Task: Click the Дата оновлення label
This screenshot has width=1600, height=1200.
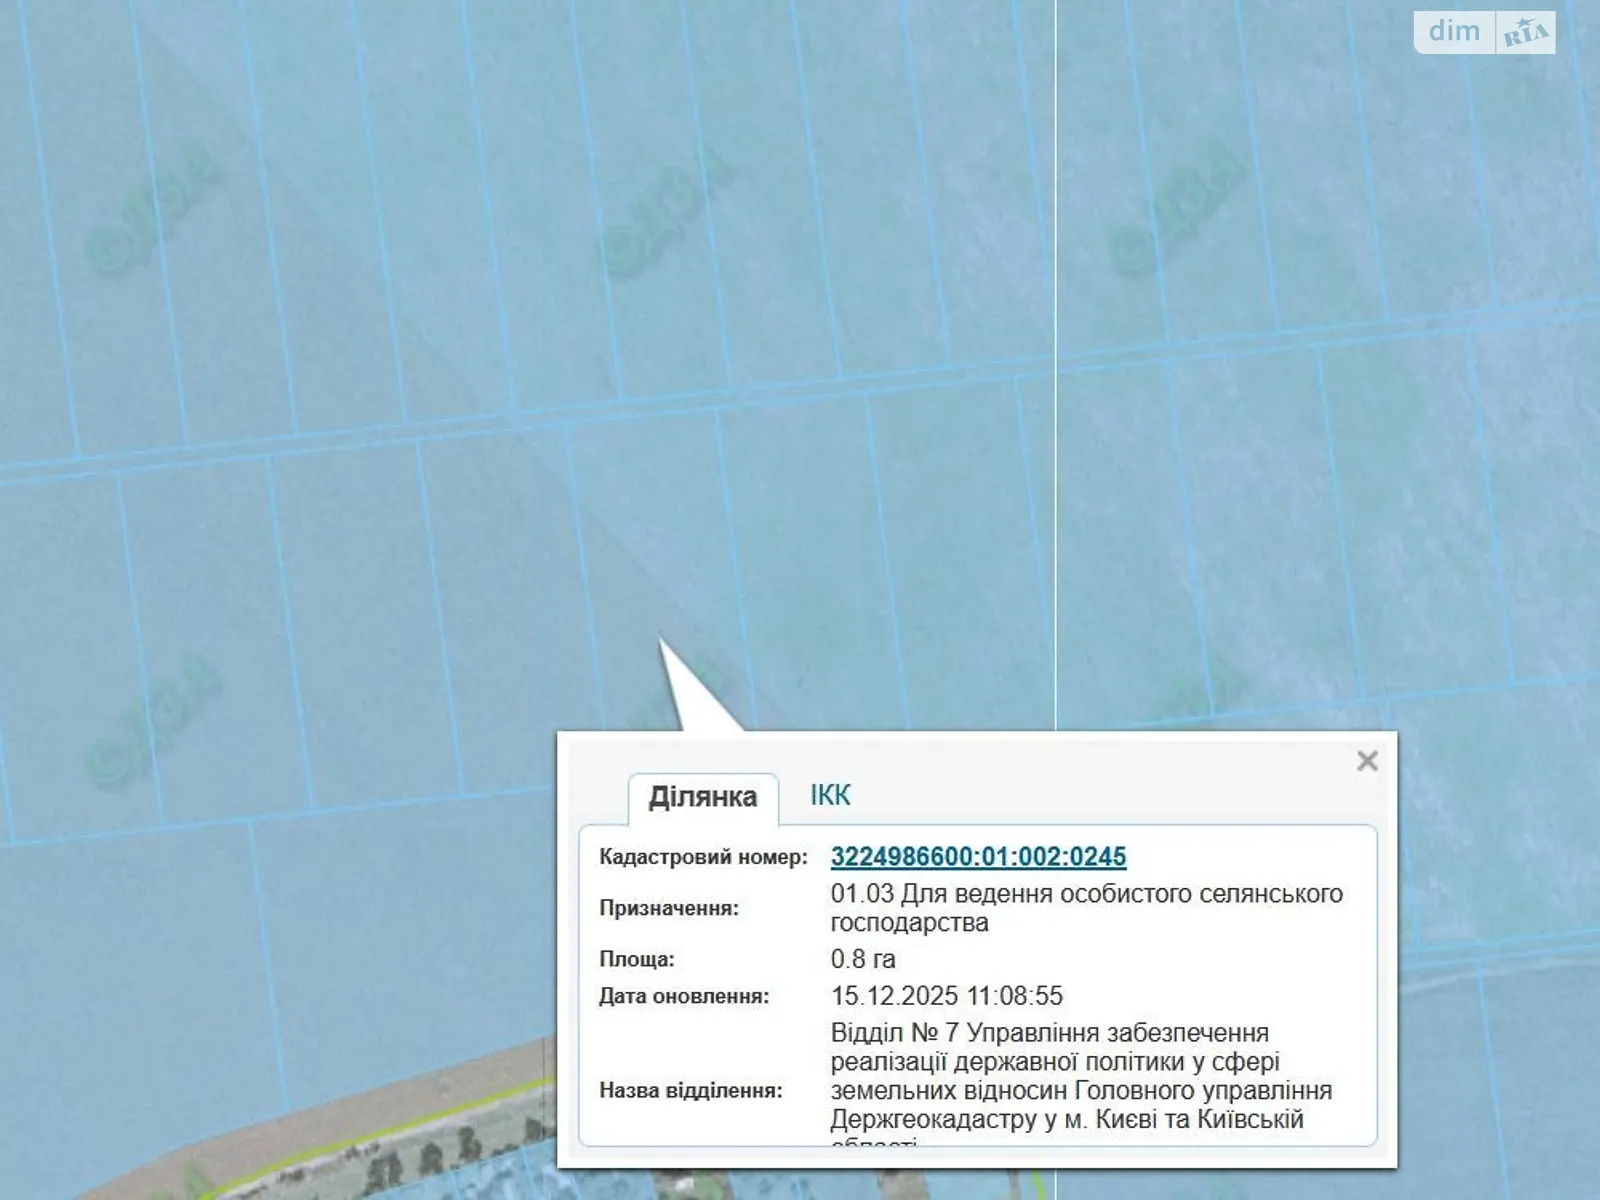Action: 684,996
